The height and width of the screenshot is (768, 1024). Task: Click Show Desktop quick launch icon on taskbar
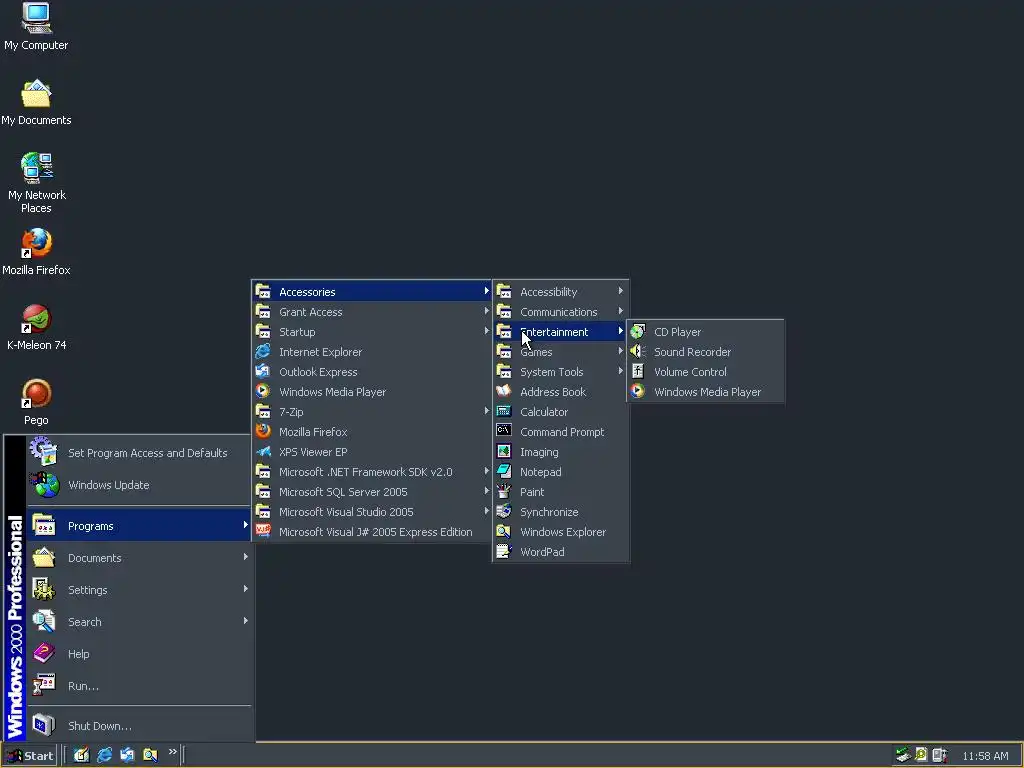coord(82,755)
